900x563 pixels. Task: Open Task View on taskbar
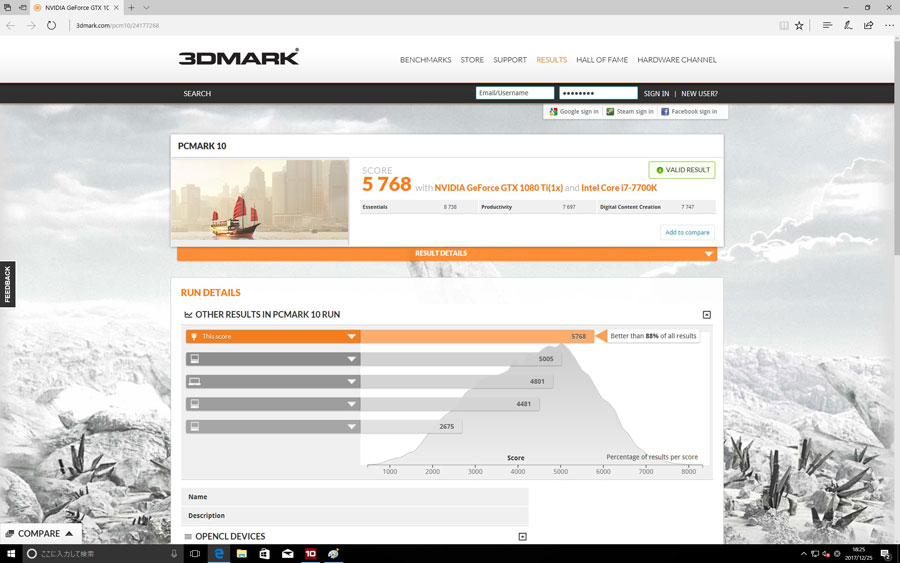coord(195,554)
